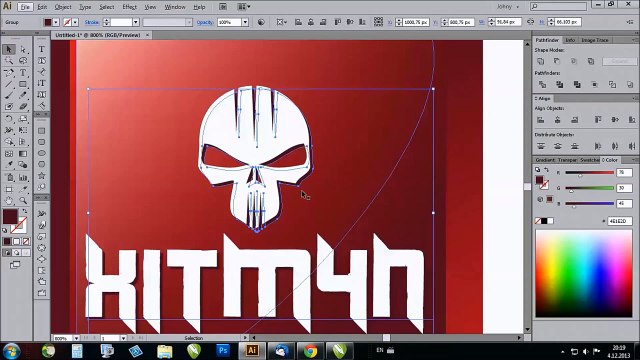640x360 pixels.
Task: Select the Paintbrush tool
Action: pos(9,95)
